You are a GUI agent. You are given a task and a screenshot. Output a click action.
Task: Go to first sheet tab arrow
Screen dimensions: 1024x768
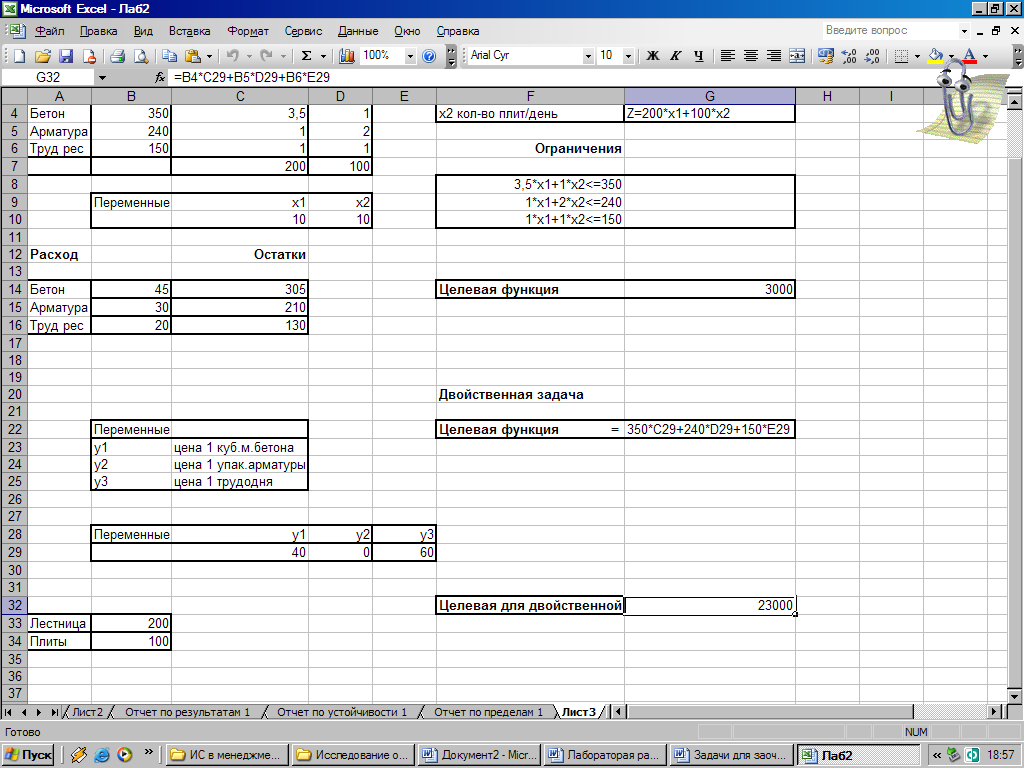(9, 712)
